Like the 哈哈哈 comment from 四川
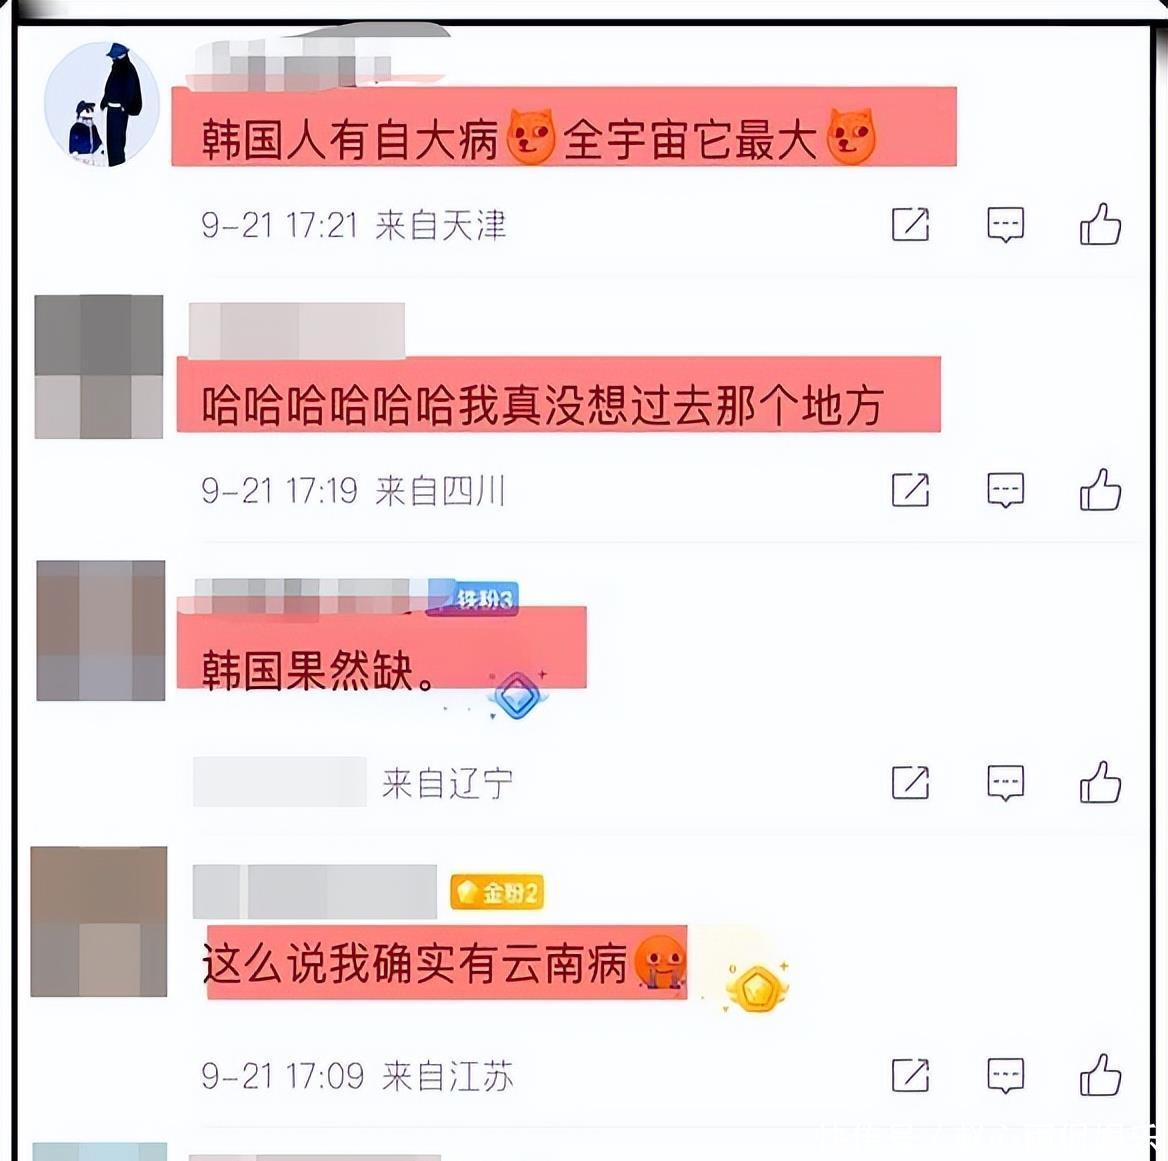1168x1161 pixels. 1100,489
